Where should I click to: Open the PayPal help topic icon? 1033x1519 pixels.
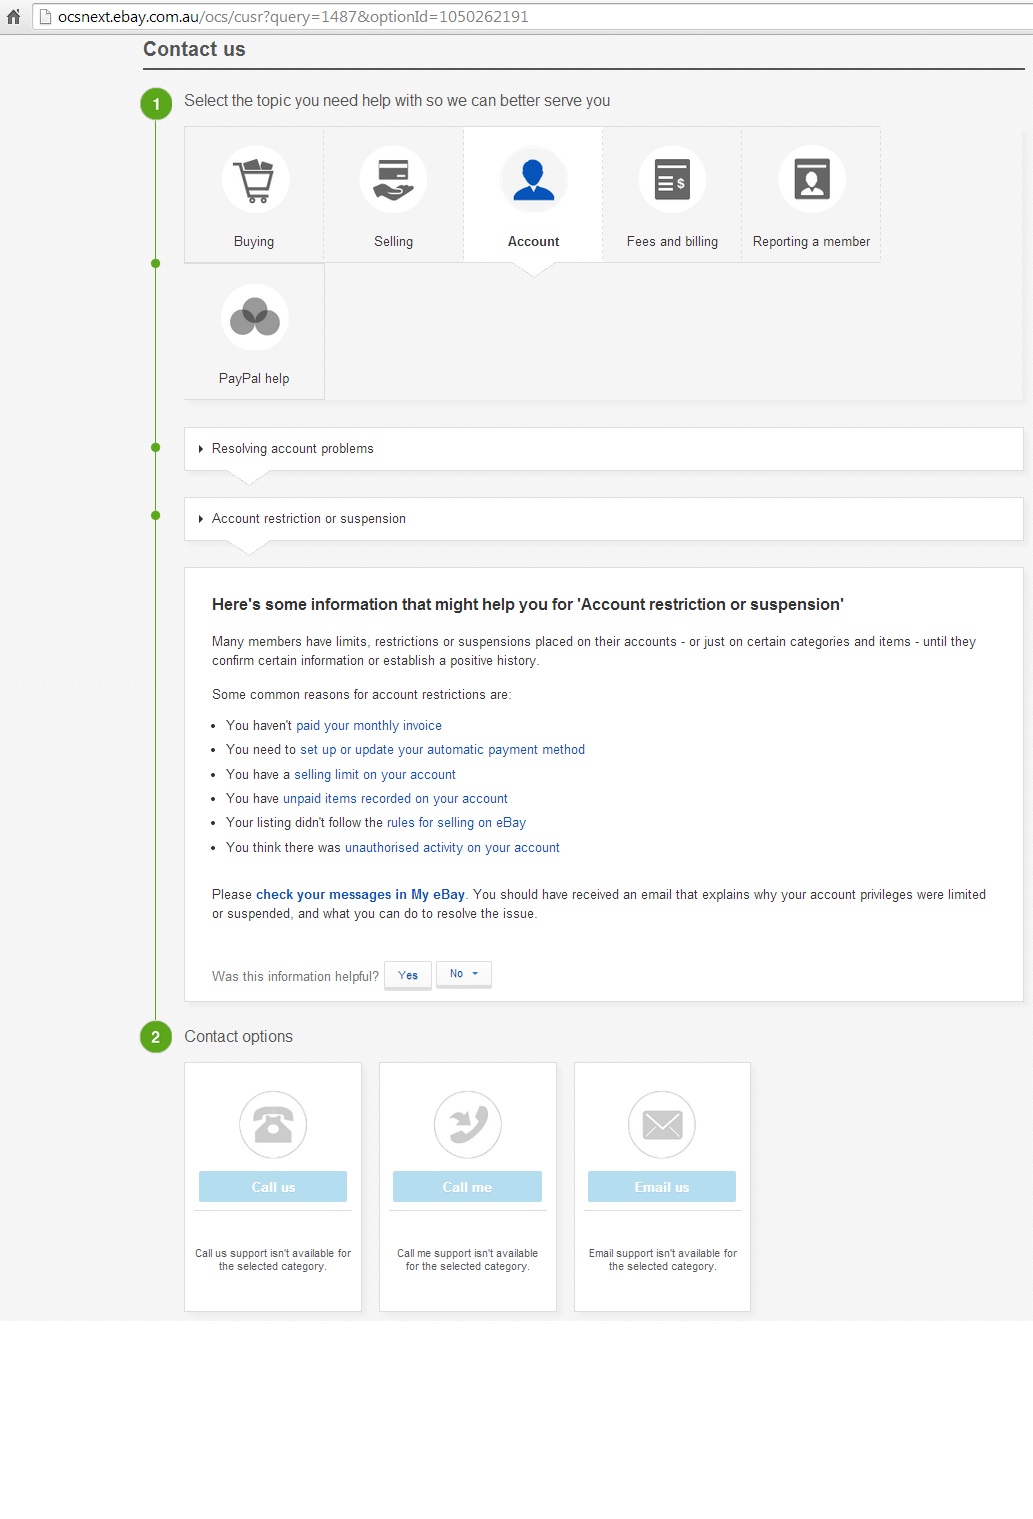point(254,317)
